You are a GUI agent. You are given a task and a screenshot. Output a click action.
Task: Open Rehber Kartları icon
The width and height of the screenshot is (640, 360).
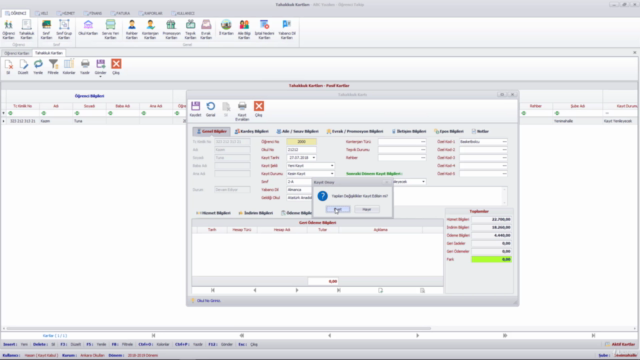coord(131,30)
